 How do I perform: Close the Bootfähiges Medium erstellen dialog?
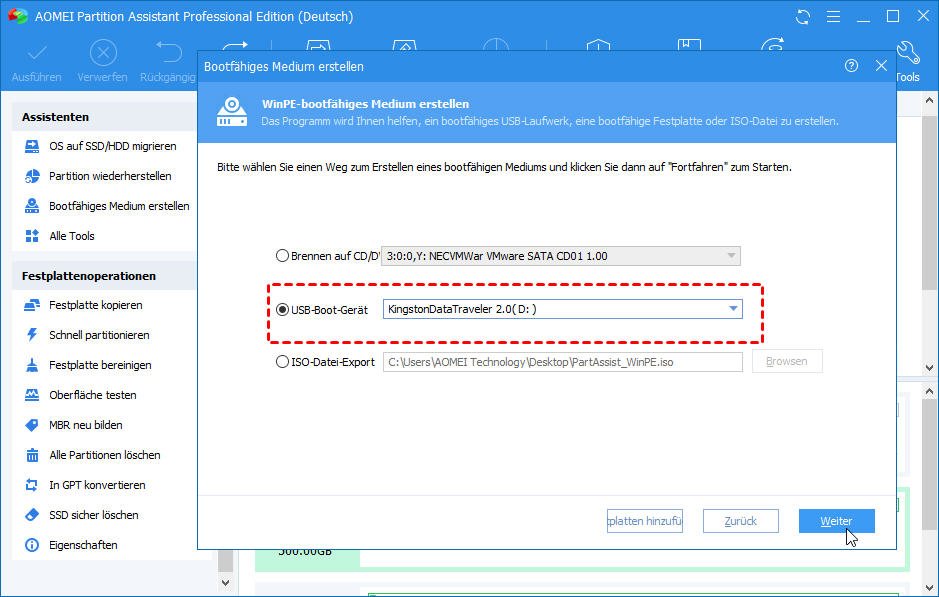(x=881, y=66)
